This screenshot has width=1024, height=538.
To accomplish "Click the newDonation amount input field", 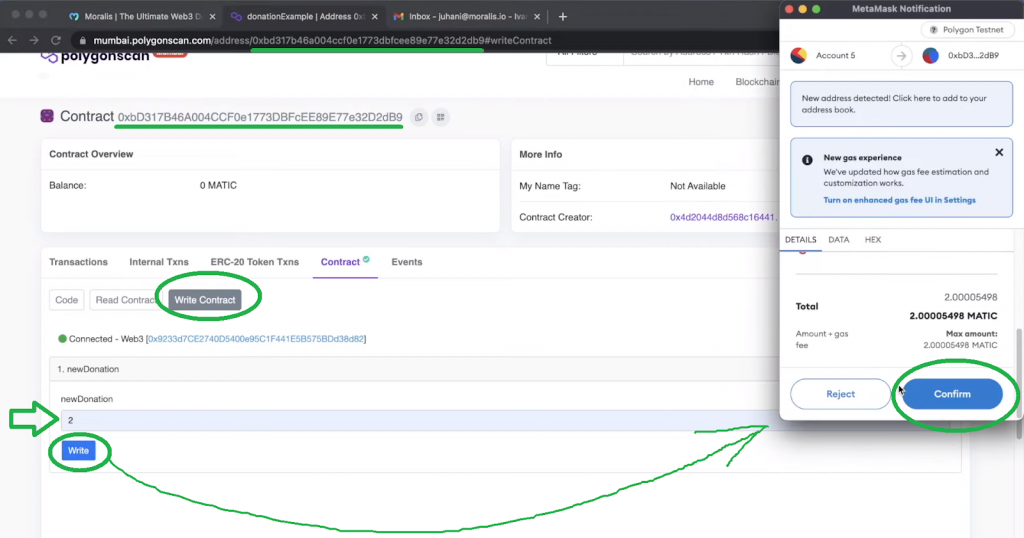I will click(x=400, y=421).
